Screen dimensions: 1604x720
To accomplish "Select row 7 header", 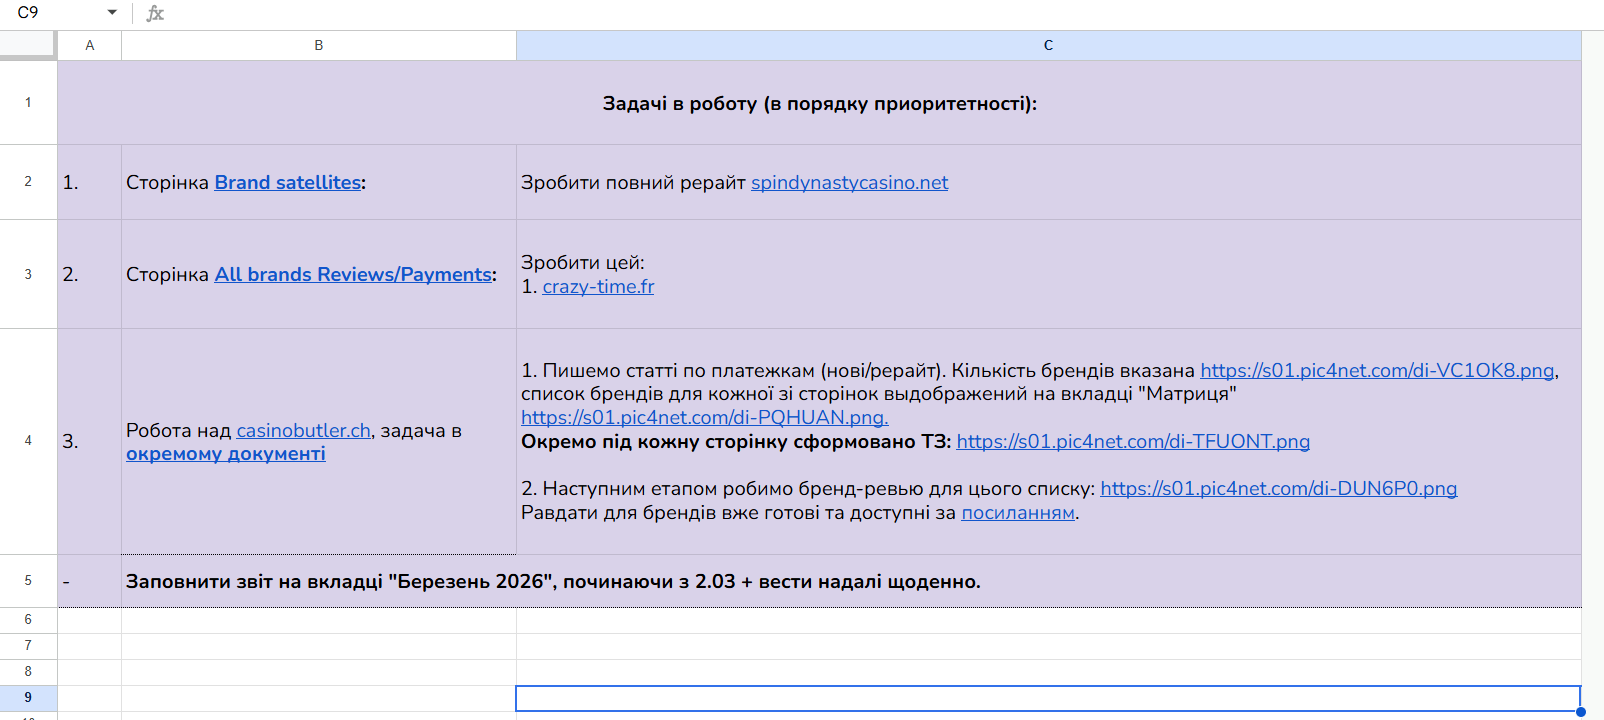I will [x=28, y=646].
